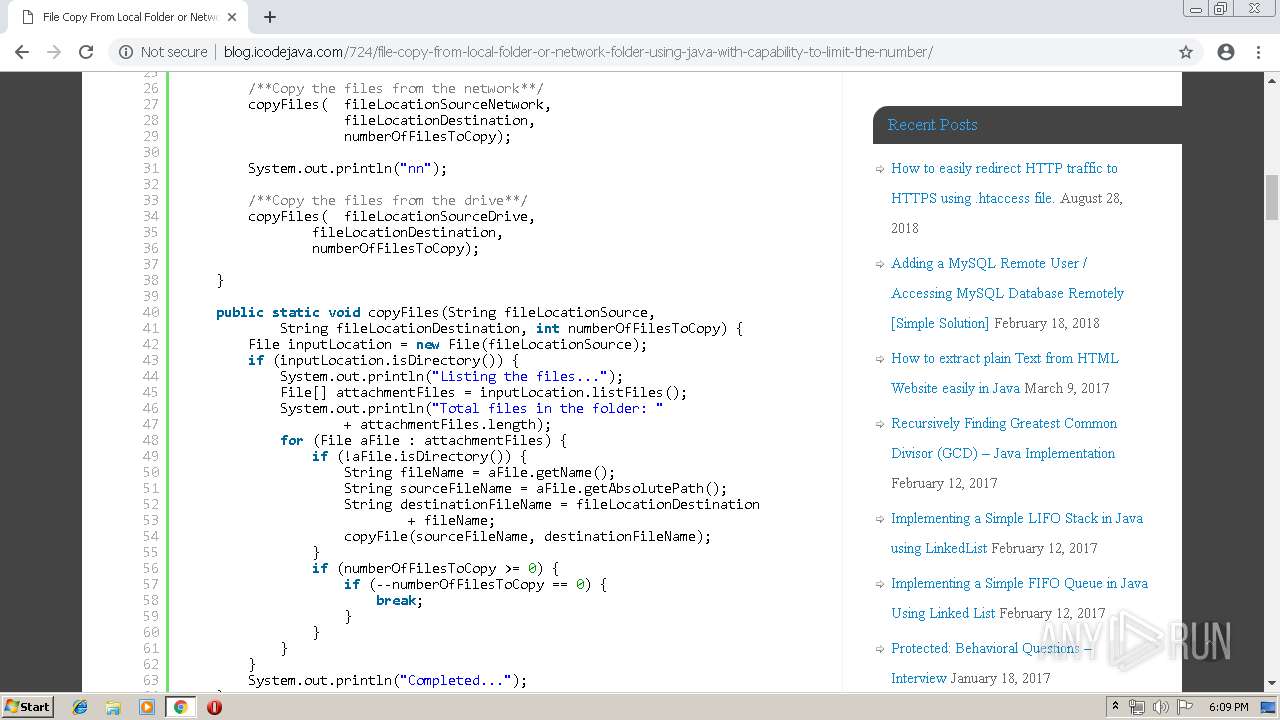This screenshot has width=1280, height=720.
Task: Open 'Implementing a Simple LIFO Stack' post
Action: click(1017, 533)
